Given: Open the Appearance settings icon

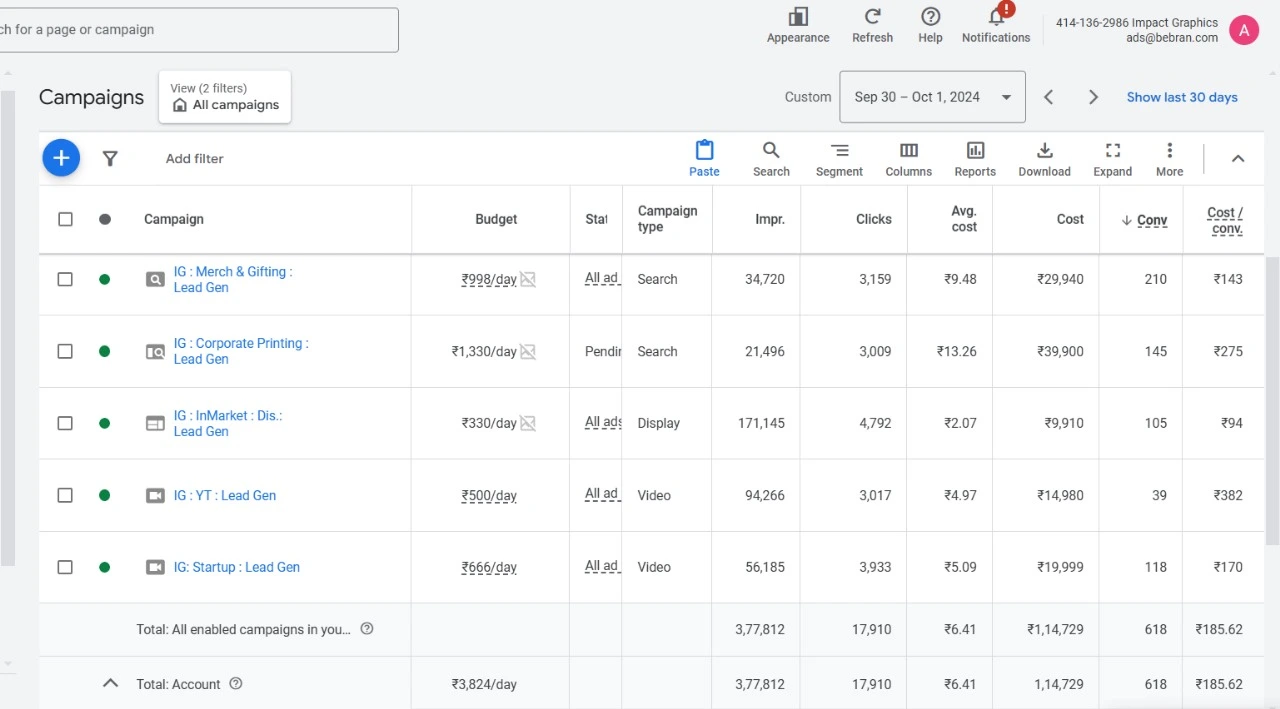Looking at the screenshot, I should click(x=798, y=17).
